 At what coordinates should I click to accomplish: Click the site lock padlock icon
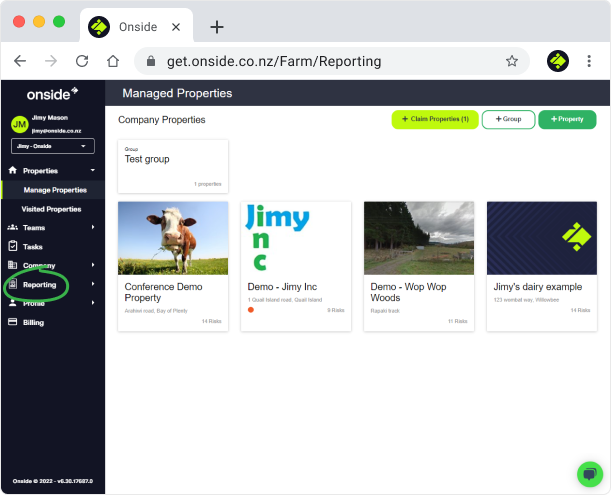click(151, 61)
